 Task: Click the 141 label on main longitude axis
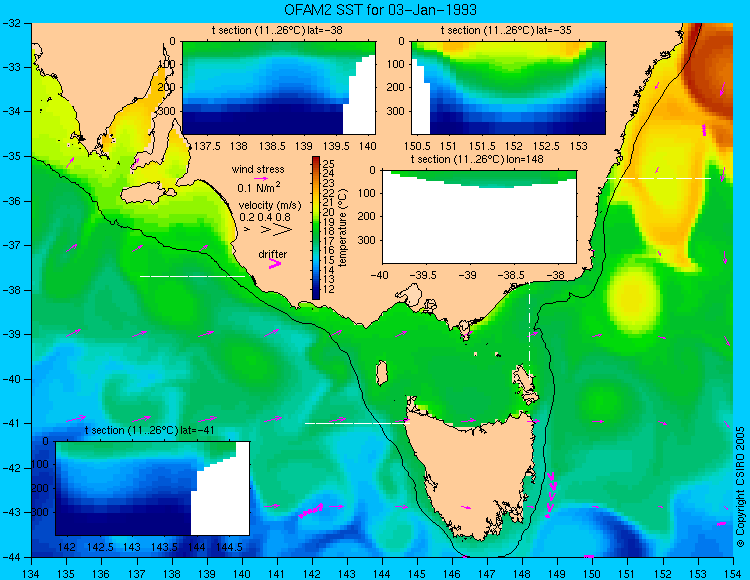pos(276,574)
